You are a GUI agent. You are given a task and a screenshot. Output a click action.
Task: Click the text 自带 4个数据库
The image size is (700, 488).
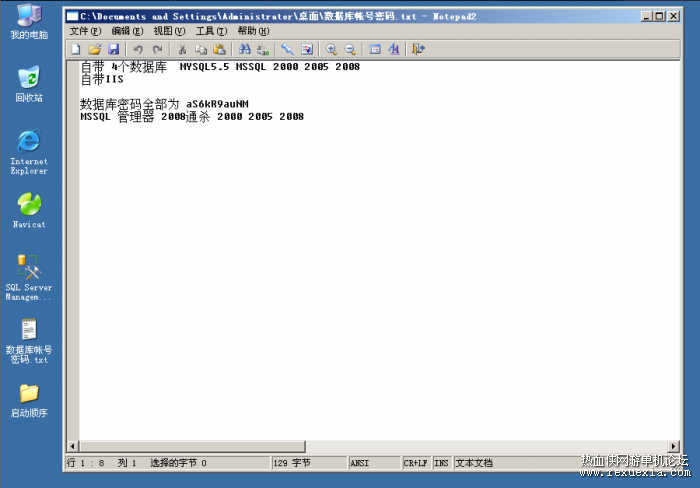click(124, 67)
